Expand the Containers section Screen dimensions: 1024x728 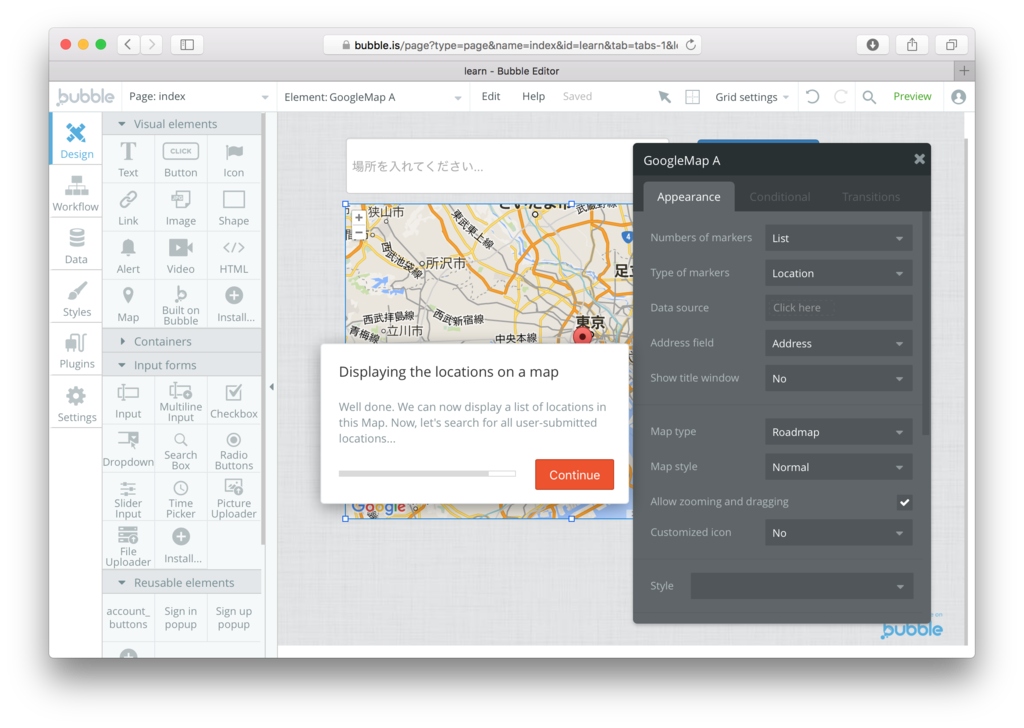tap(182, 341)
